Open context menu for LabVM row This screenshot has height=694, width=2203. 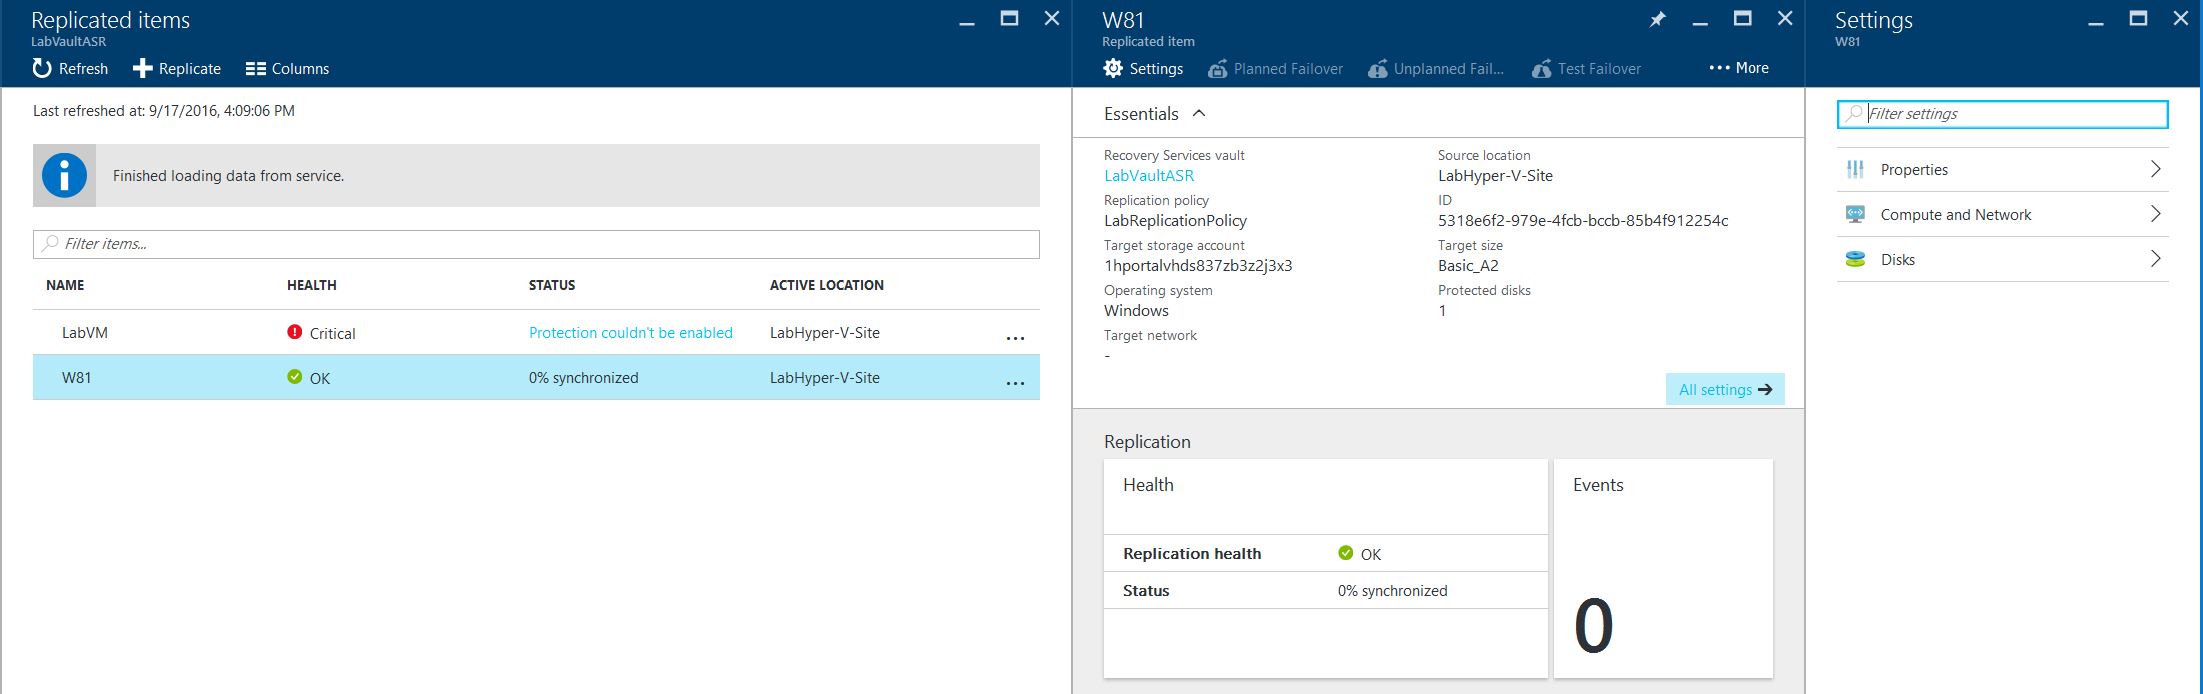pyautogui.click(x=1015, y=338)
